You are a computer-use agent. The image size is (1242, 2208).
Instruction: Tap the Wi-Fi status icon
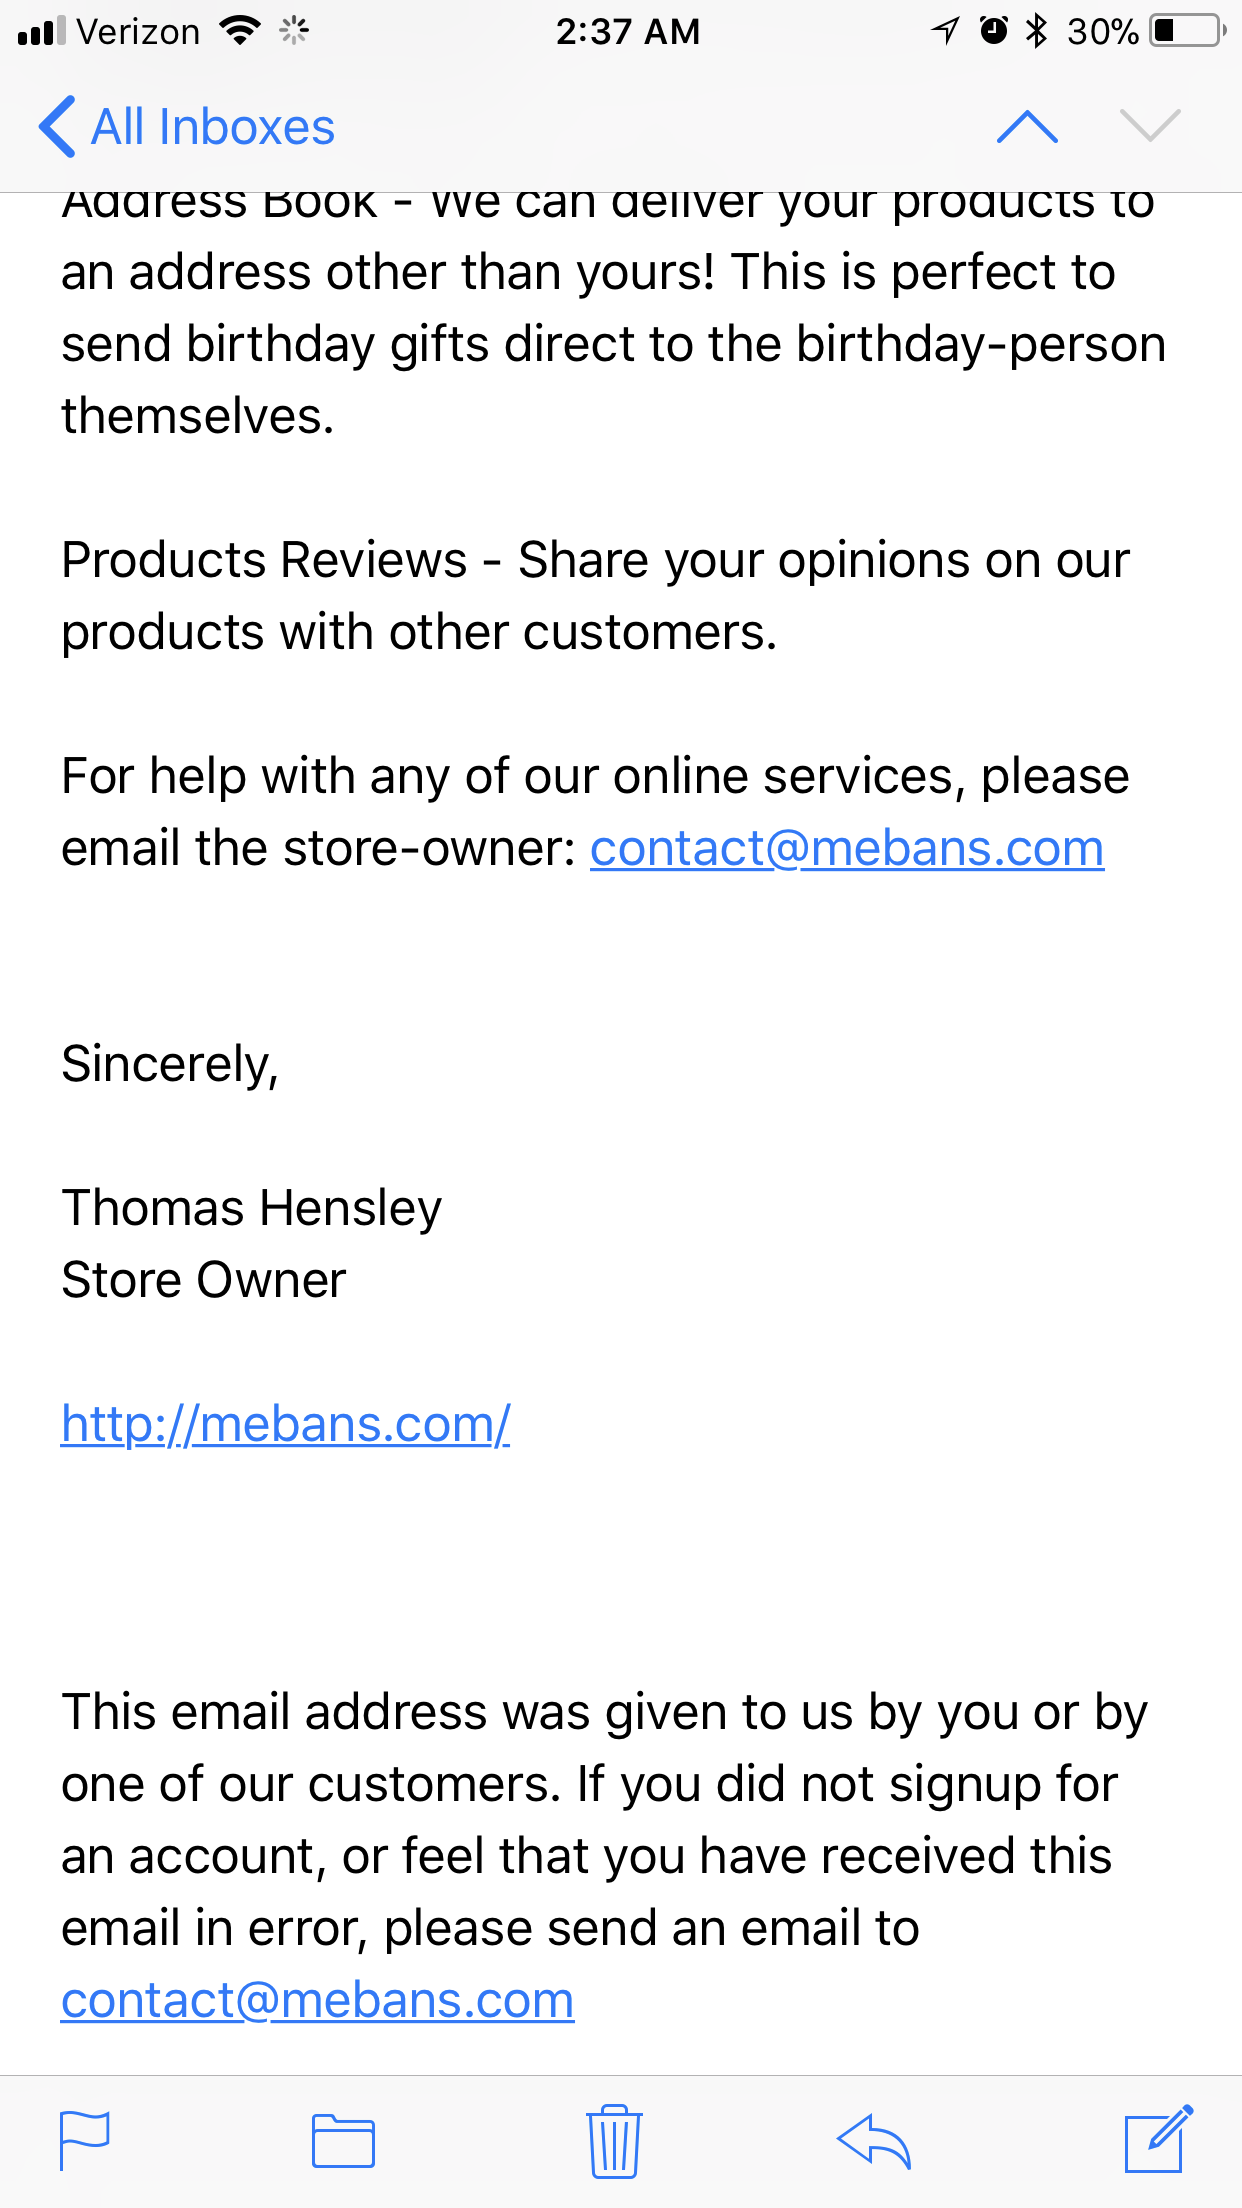point(240,31)
